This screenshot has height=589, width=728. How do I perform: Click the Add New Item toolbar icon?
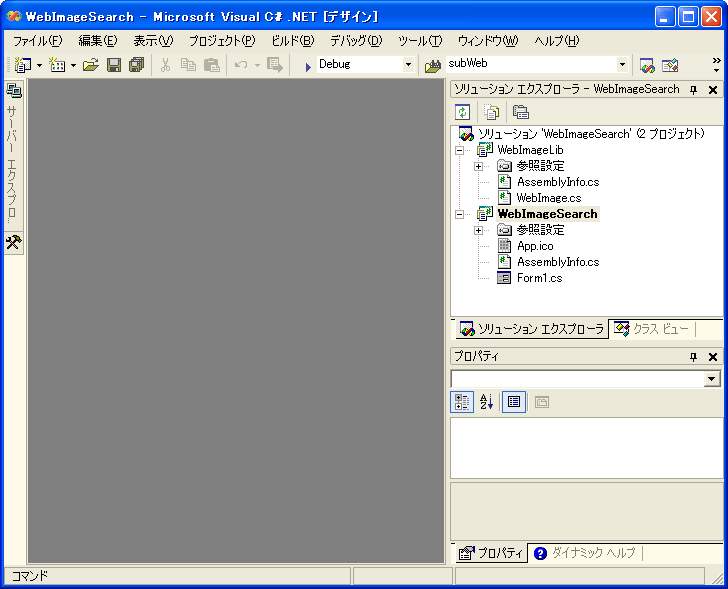point(57,65)
